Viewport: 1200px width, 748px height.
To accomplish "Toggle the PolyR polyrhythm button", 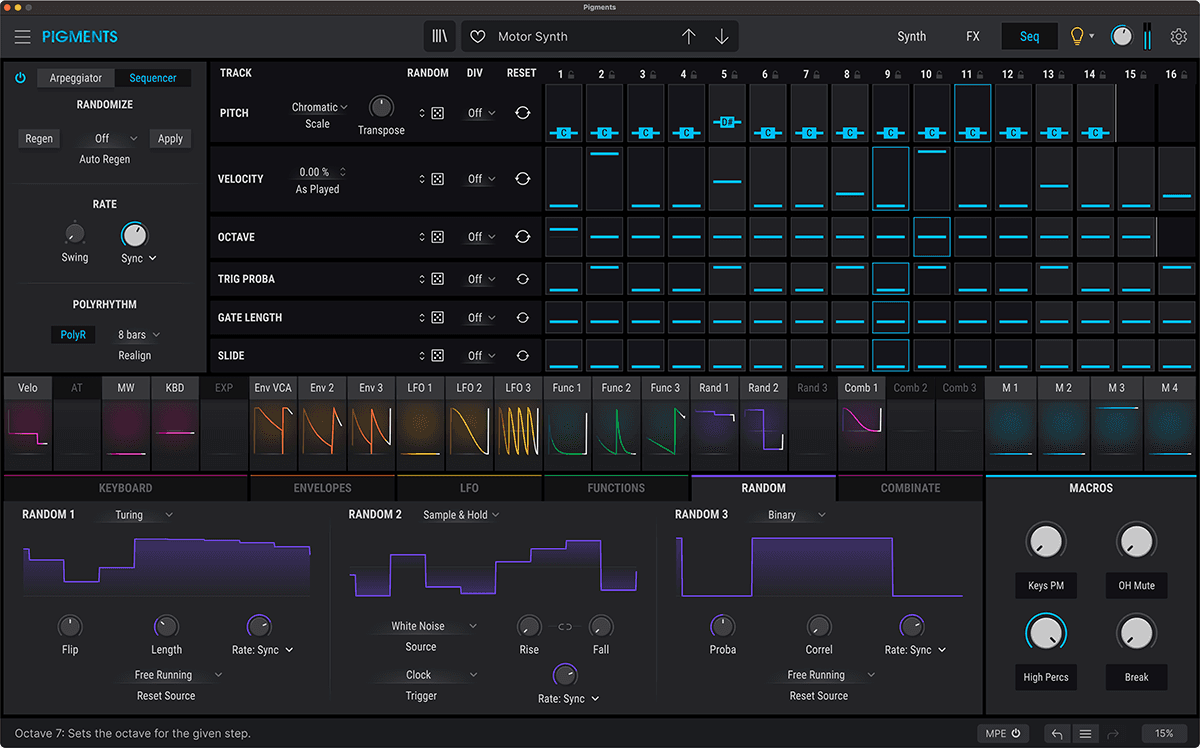I will tap(73, 335).
